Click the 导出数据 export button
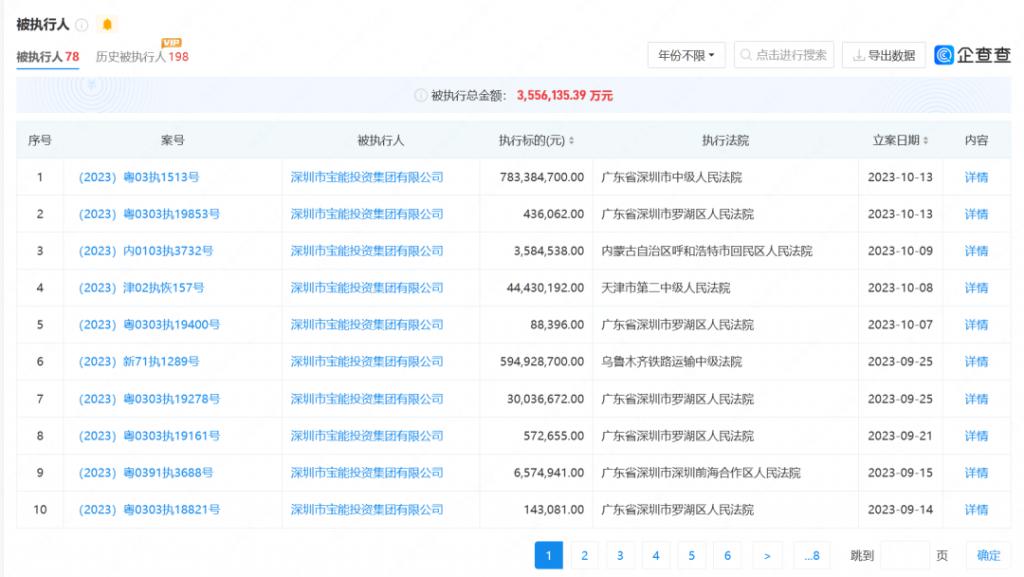Screen dimensions: 1024x577 pyautogui.click(x=884, y=55)
